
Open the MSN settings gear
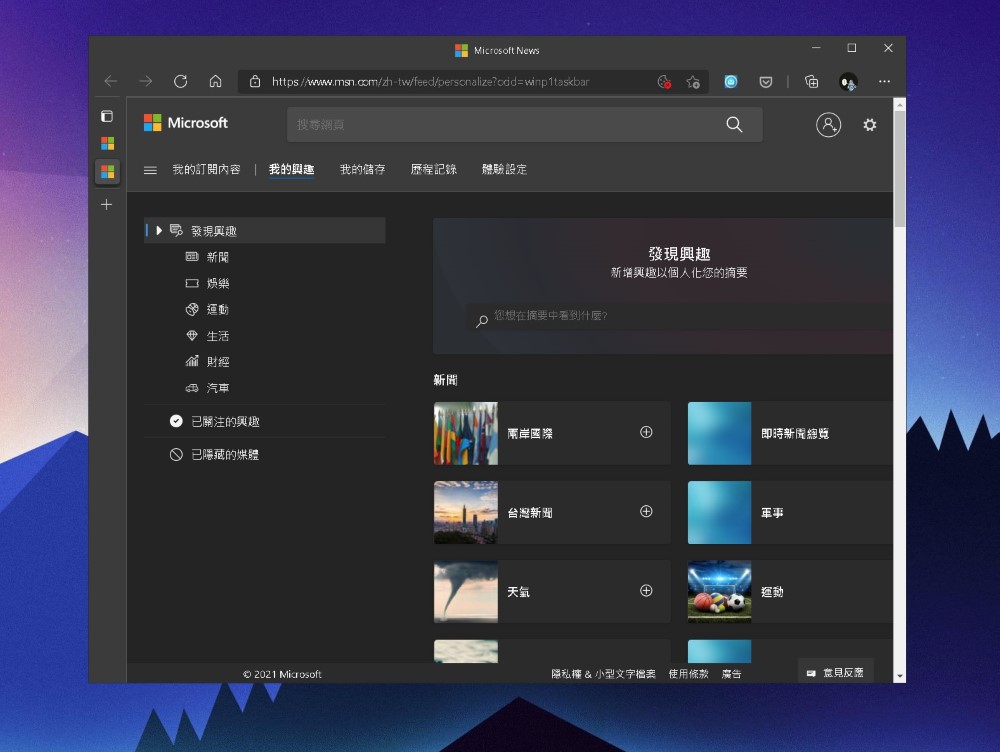click(x=869, y=125)
